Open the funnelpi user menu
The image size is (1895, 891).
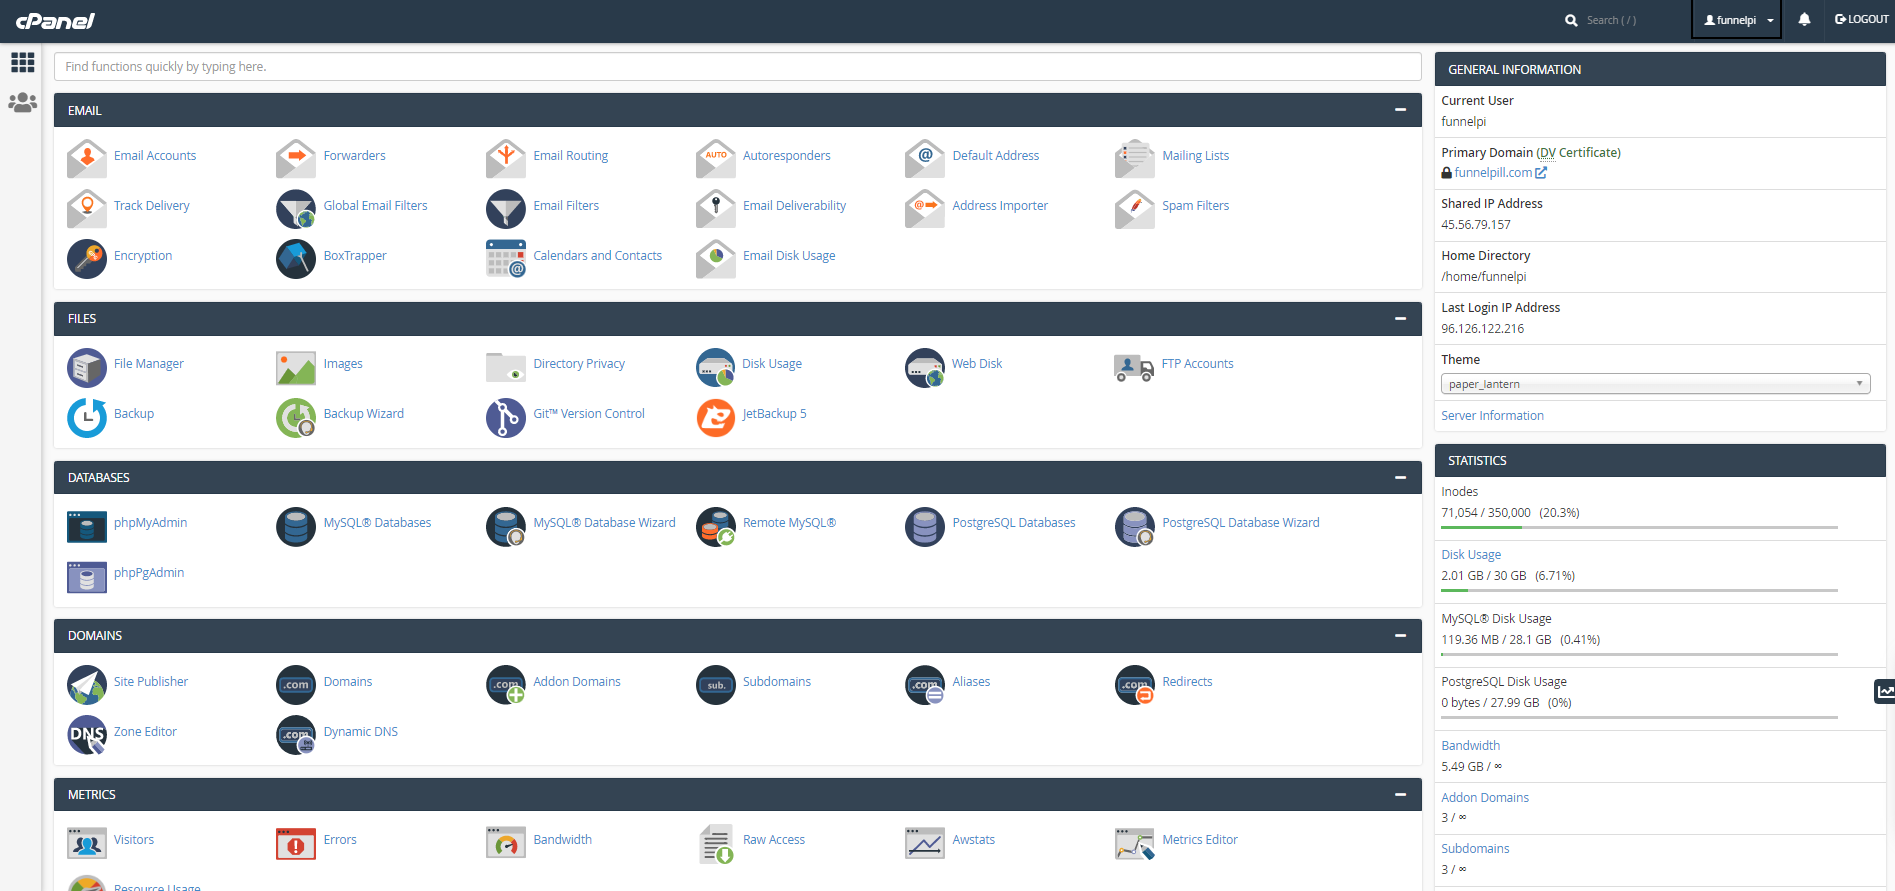tap(1737, 20)
